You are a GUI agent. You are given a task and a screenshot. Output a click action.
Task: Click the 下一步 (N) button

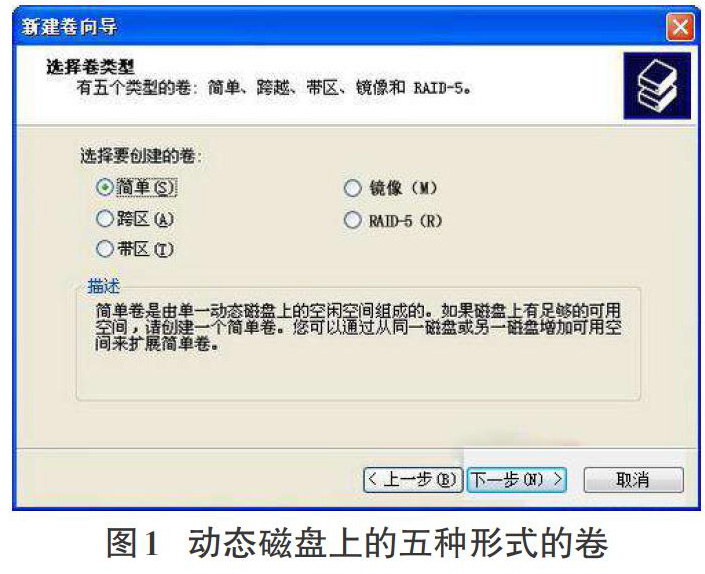point(516,480)
